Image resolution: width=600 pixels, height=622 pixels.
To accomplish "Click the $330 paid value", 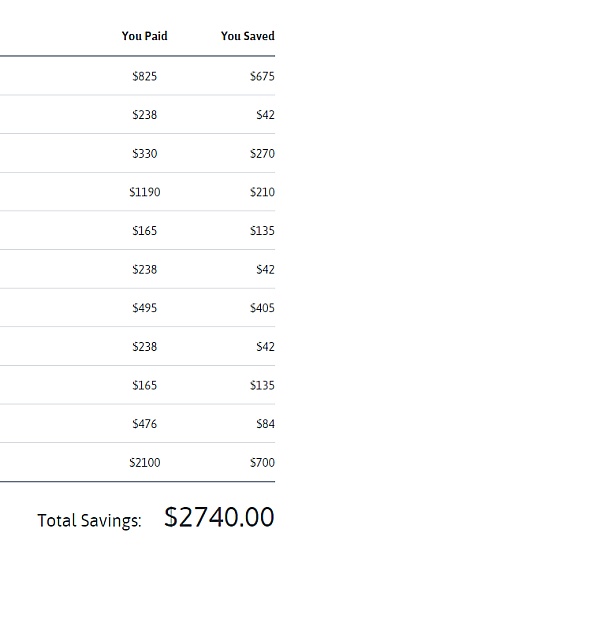I will click(144, 154).
